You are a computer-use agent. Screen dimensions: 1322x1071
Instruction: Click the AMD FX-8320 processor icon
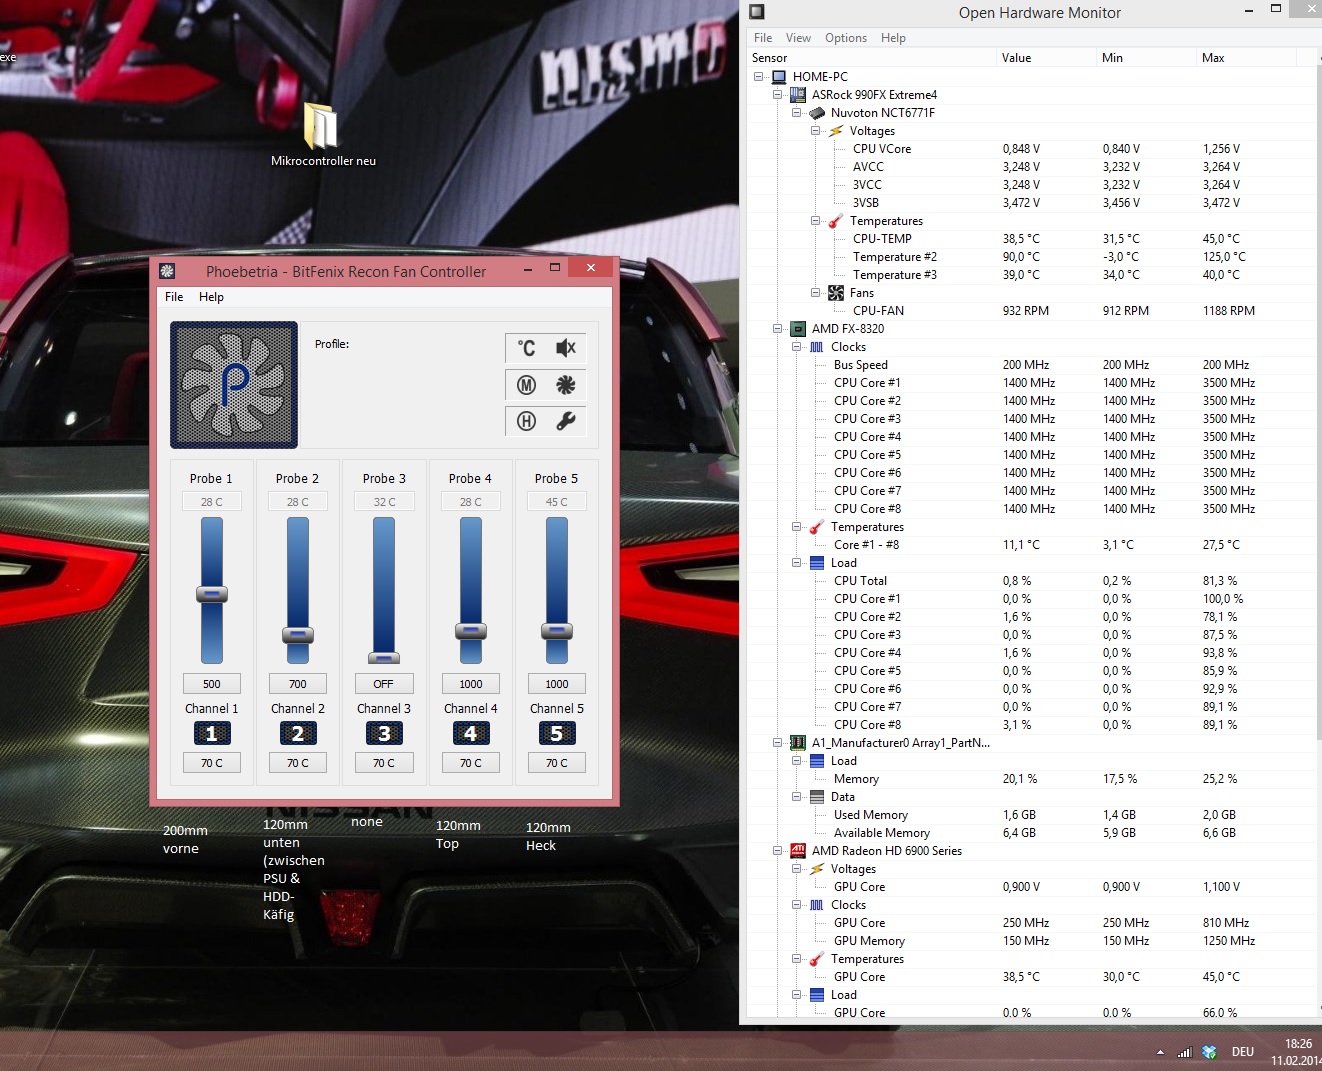click(798, 329)
